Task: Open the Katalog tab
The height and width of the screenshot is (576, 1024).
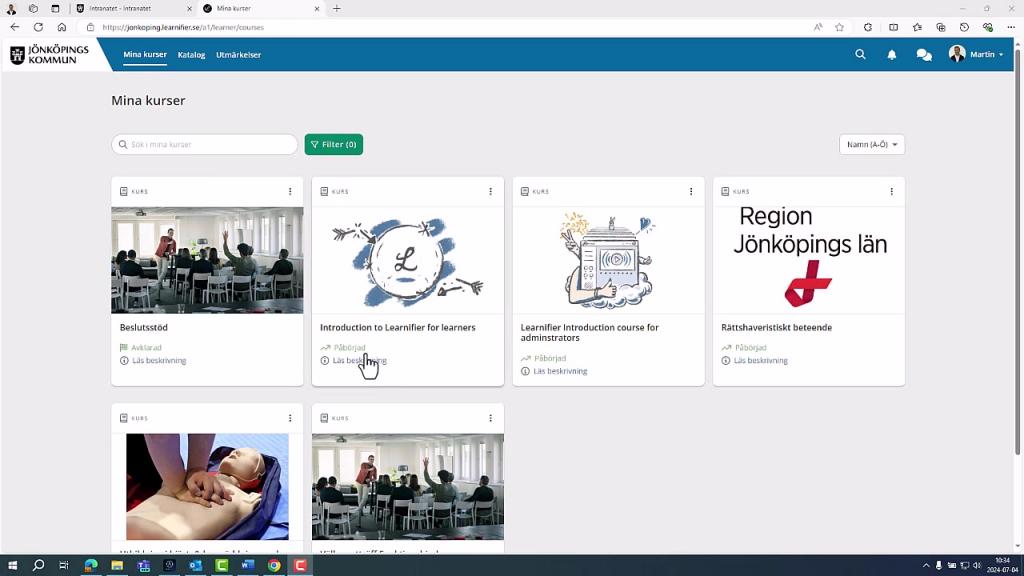Action: coord(191,55)
